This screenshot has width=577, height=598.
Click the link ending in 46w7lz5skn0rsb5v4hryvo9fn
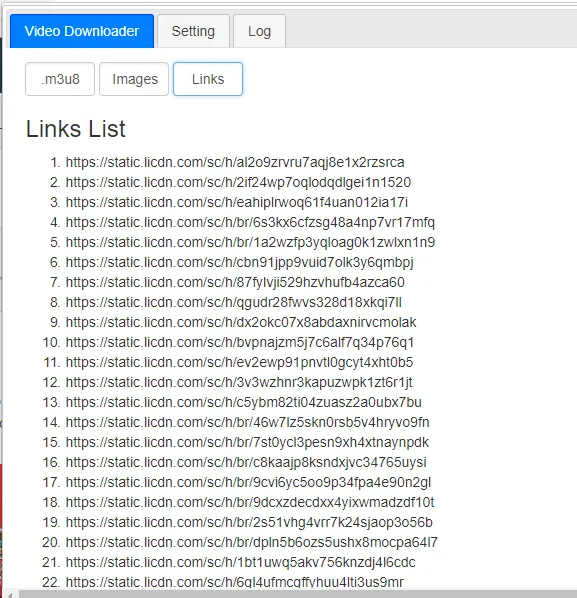(x=248, y=422)
